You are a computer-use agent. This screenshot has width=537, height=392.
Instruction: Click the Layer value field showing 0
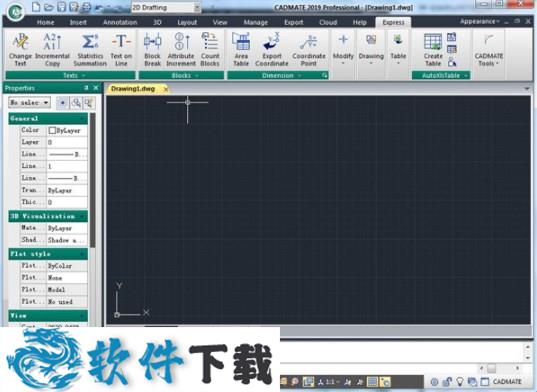67,142
